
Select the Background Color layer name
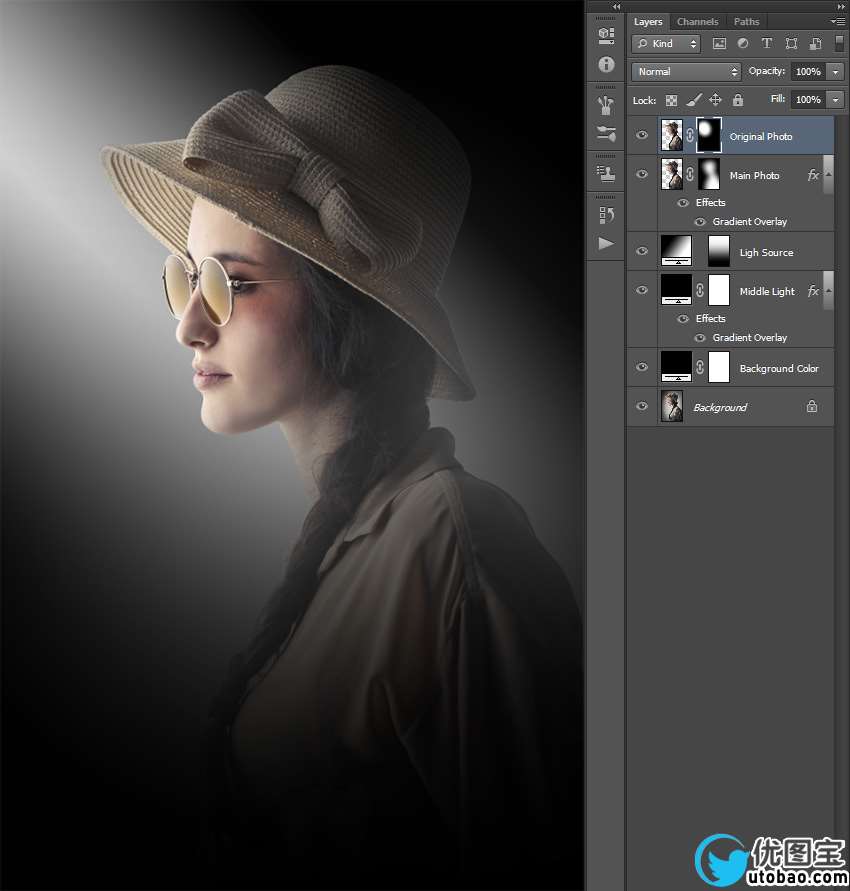click(x=779, y=368)
